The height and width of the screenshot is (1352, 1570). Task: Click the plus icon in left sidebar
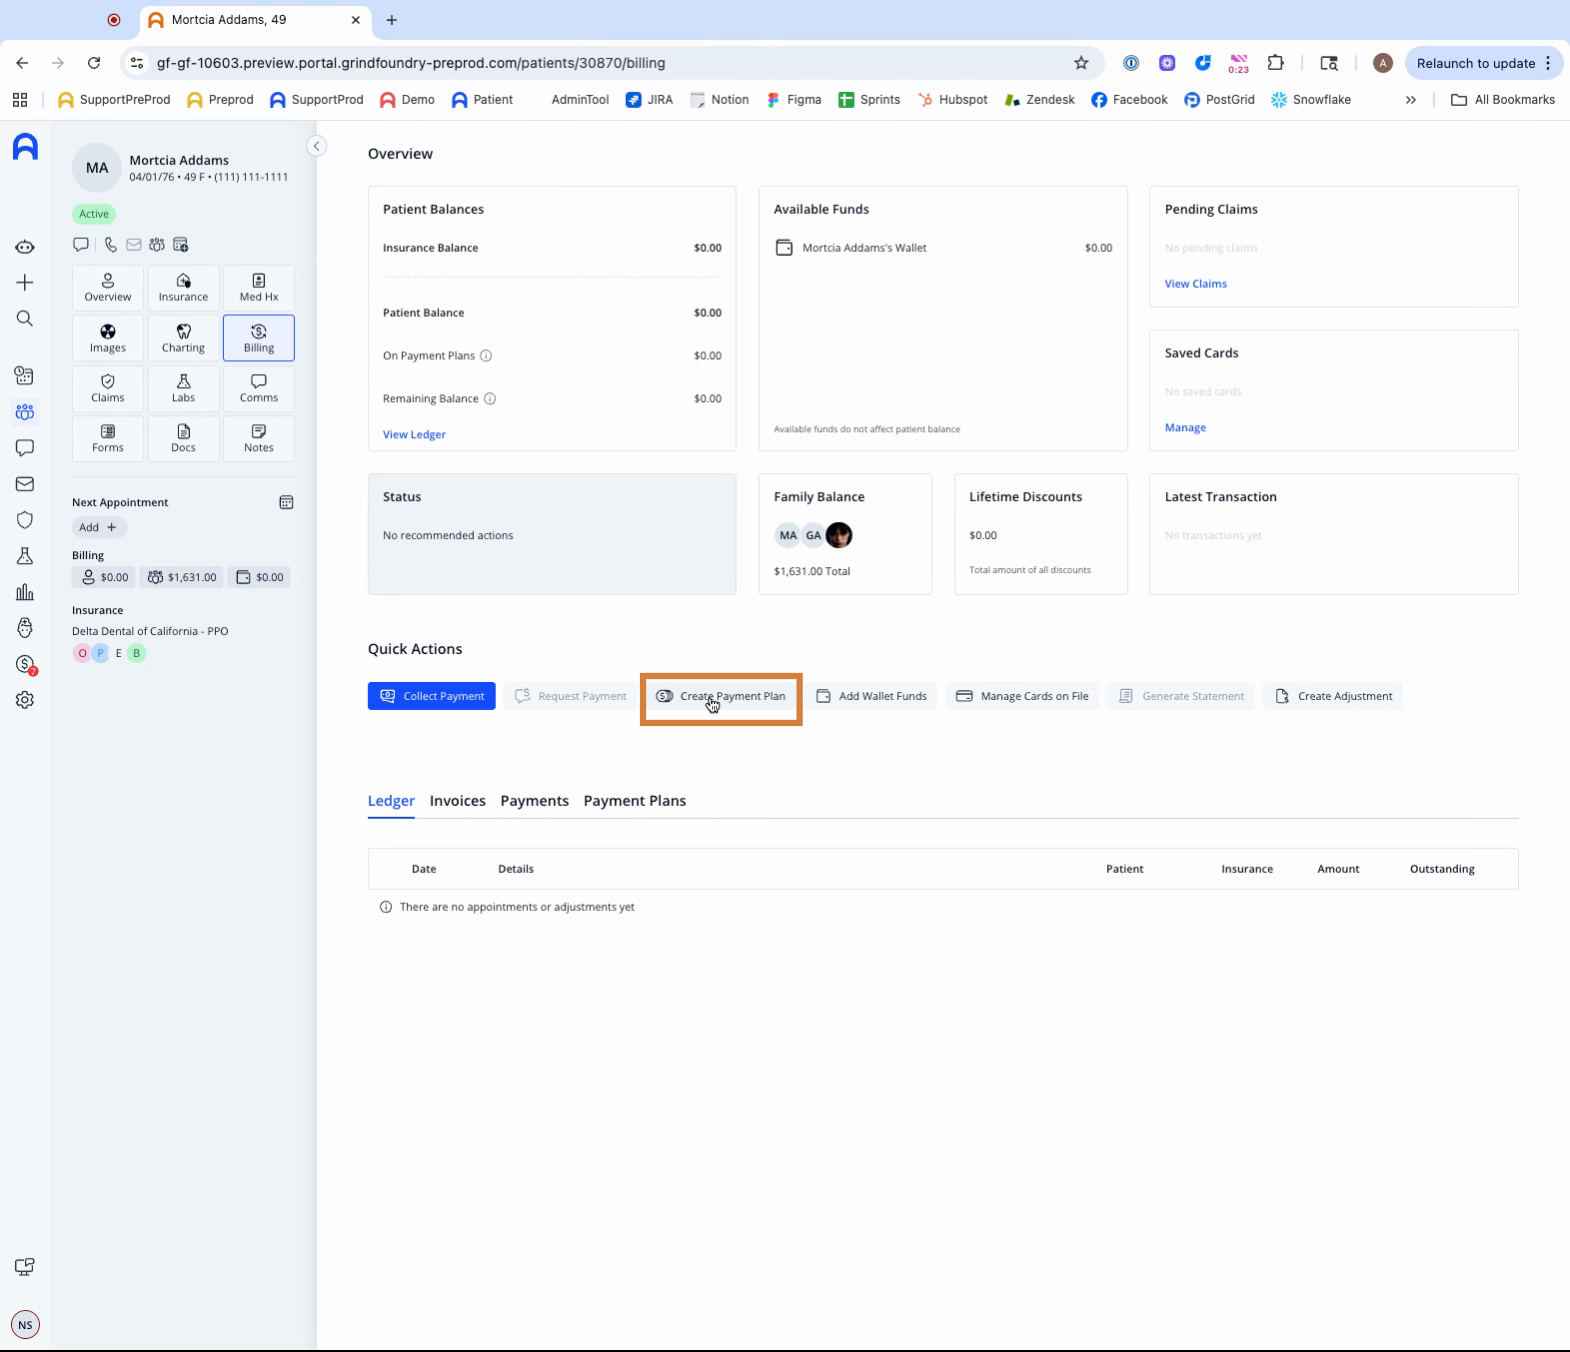[25, 283]
